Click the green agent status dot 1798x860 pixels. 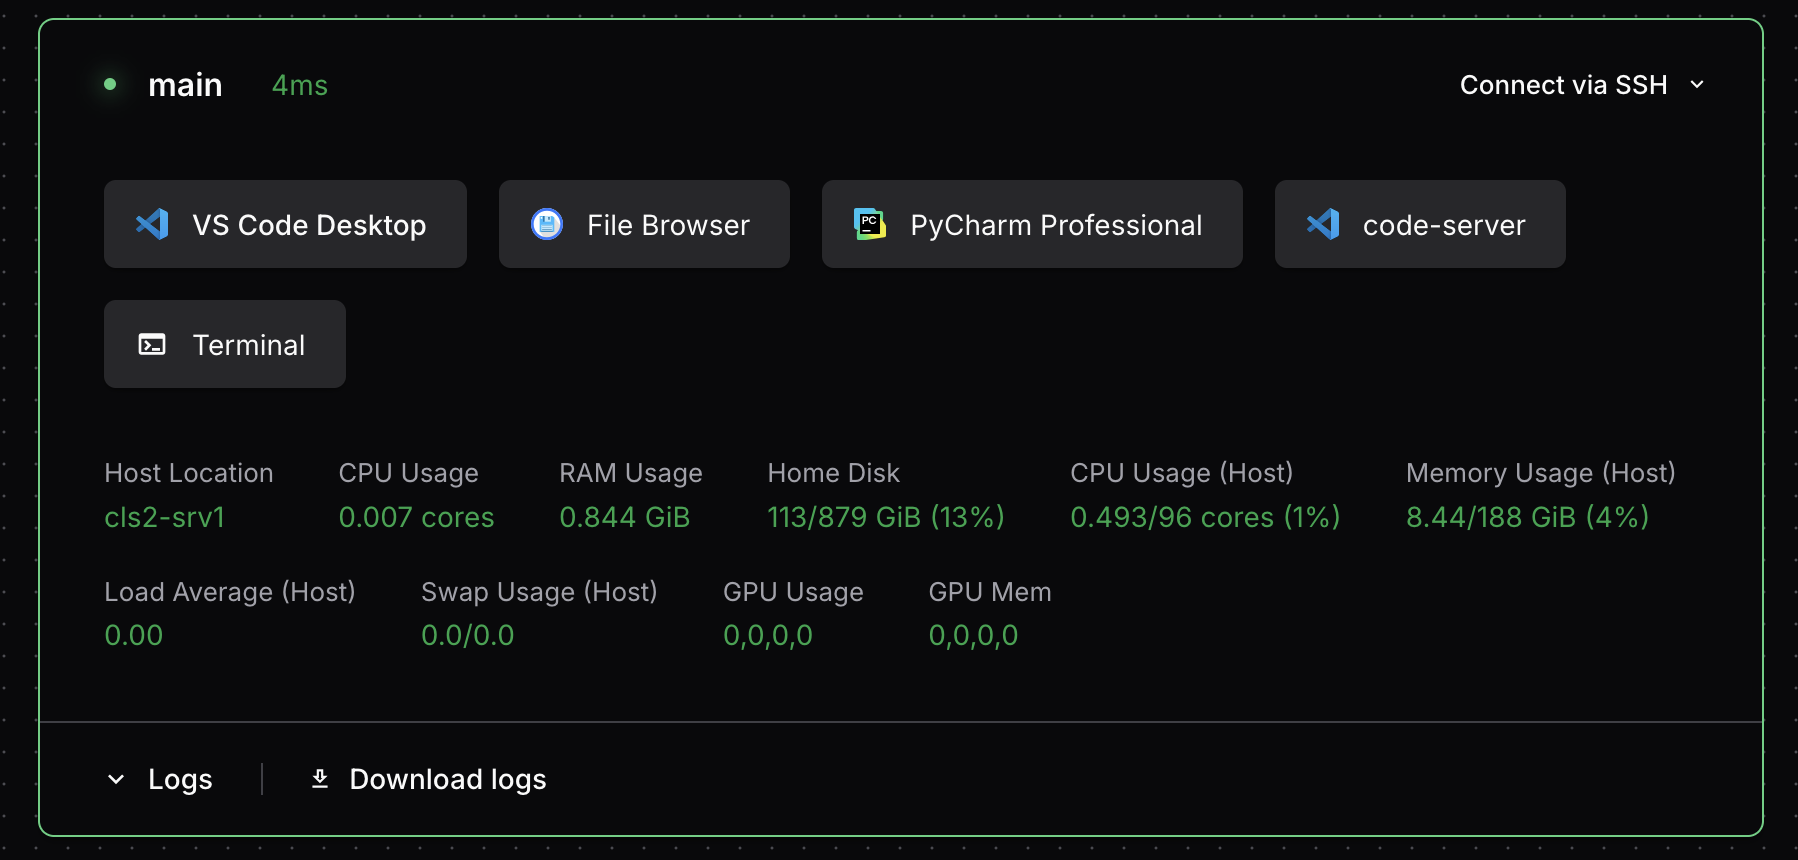110,85
